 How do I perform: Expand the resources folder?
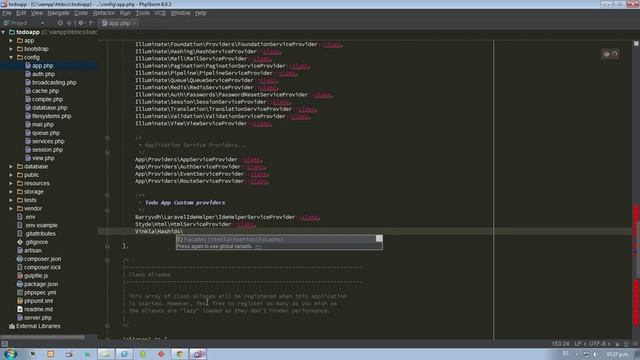pyautogui.click(x=11, y=183)
